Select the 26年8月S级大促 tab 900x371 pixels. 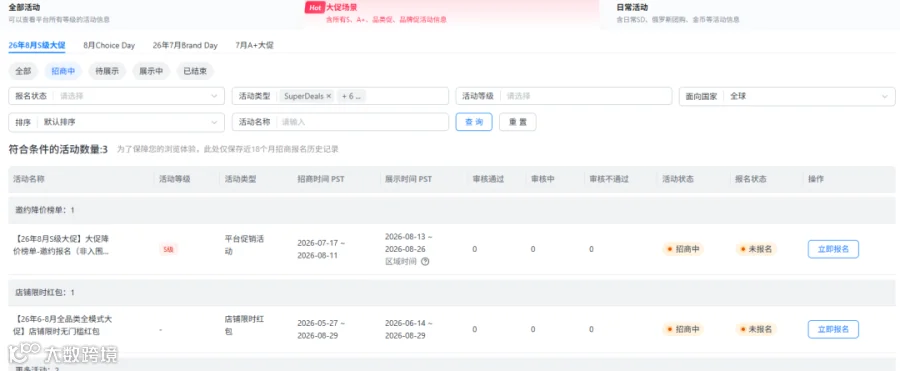pos(37,45)
